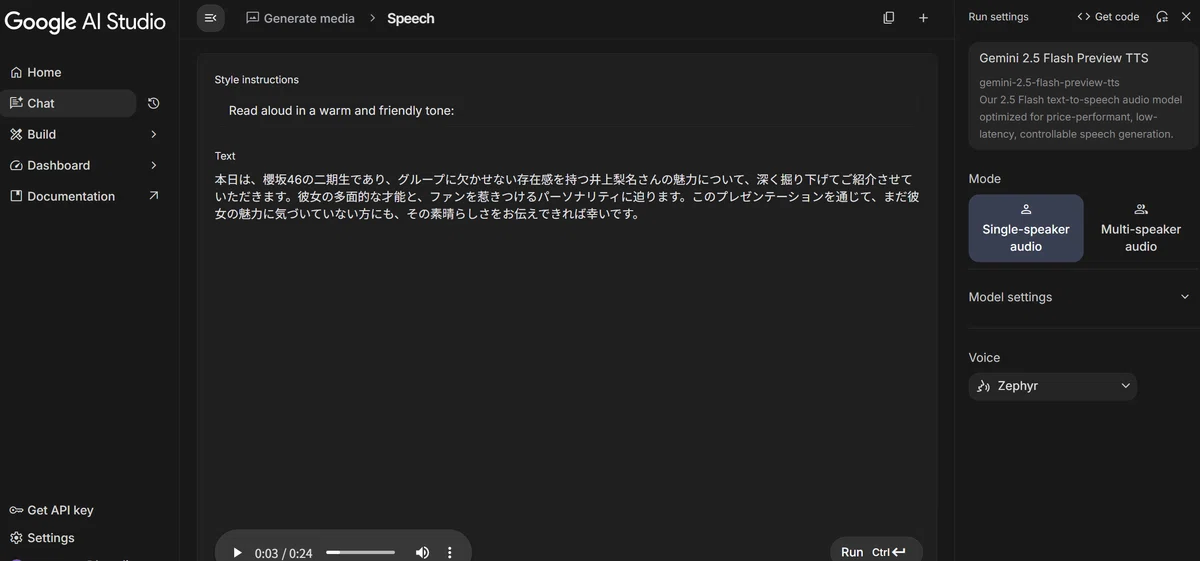This screenshot has width=1200, height=561.
Task: Select Single-speaker audio mode
Action: [1026, 228]
